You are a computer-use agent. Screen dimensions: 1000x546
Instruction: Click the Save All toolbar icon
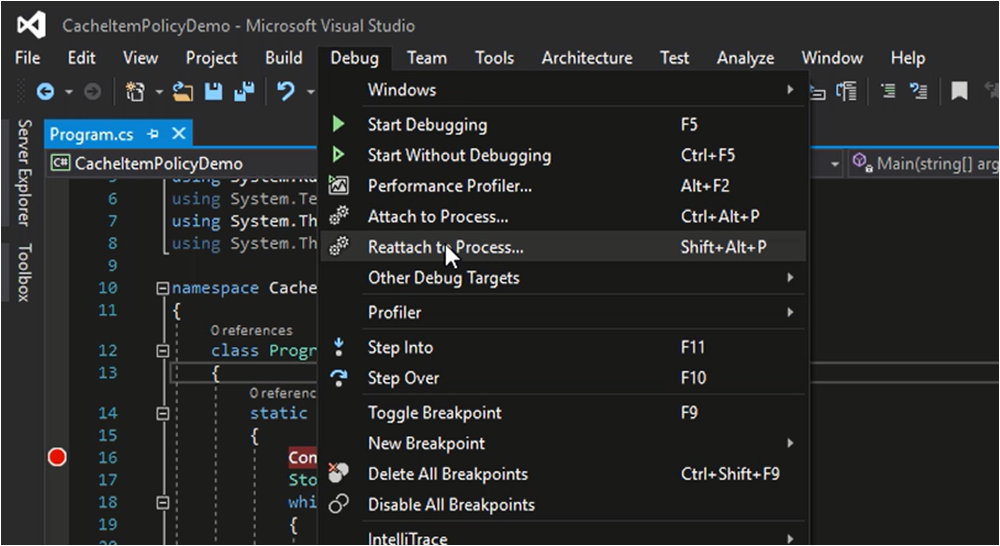(x=244, y=92)
